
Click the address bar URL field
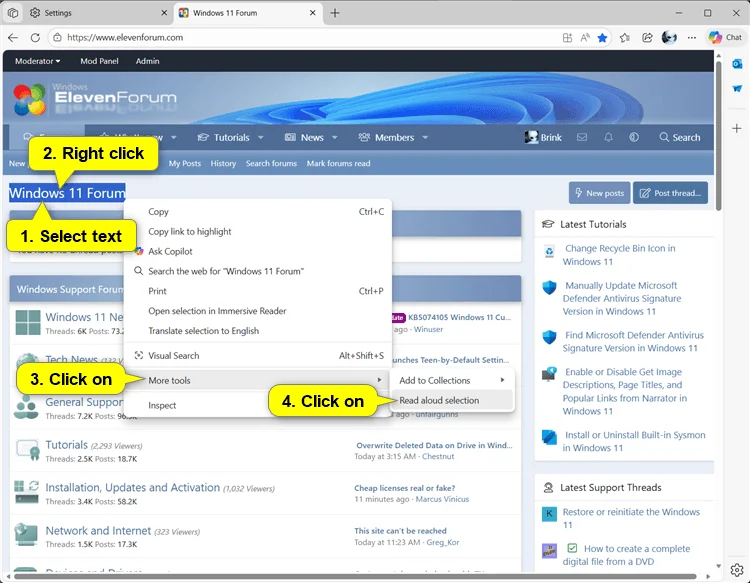306,37
